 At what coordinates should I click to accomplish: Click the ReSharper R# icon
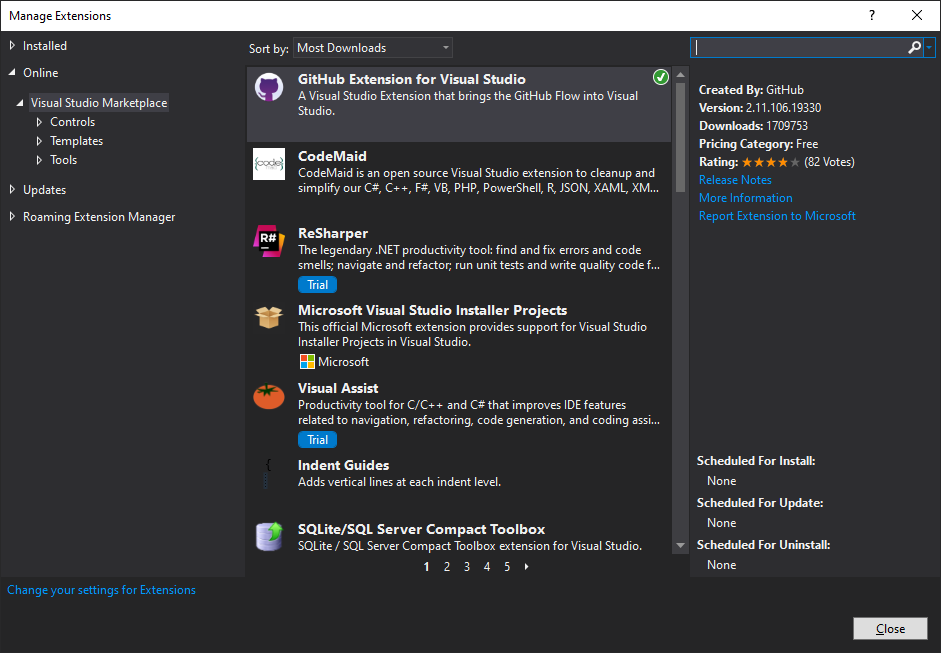[269, 241]
